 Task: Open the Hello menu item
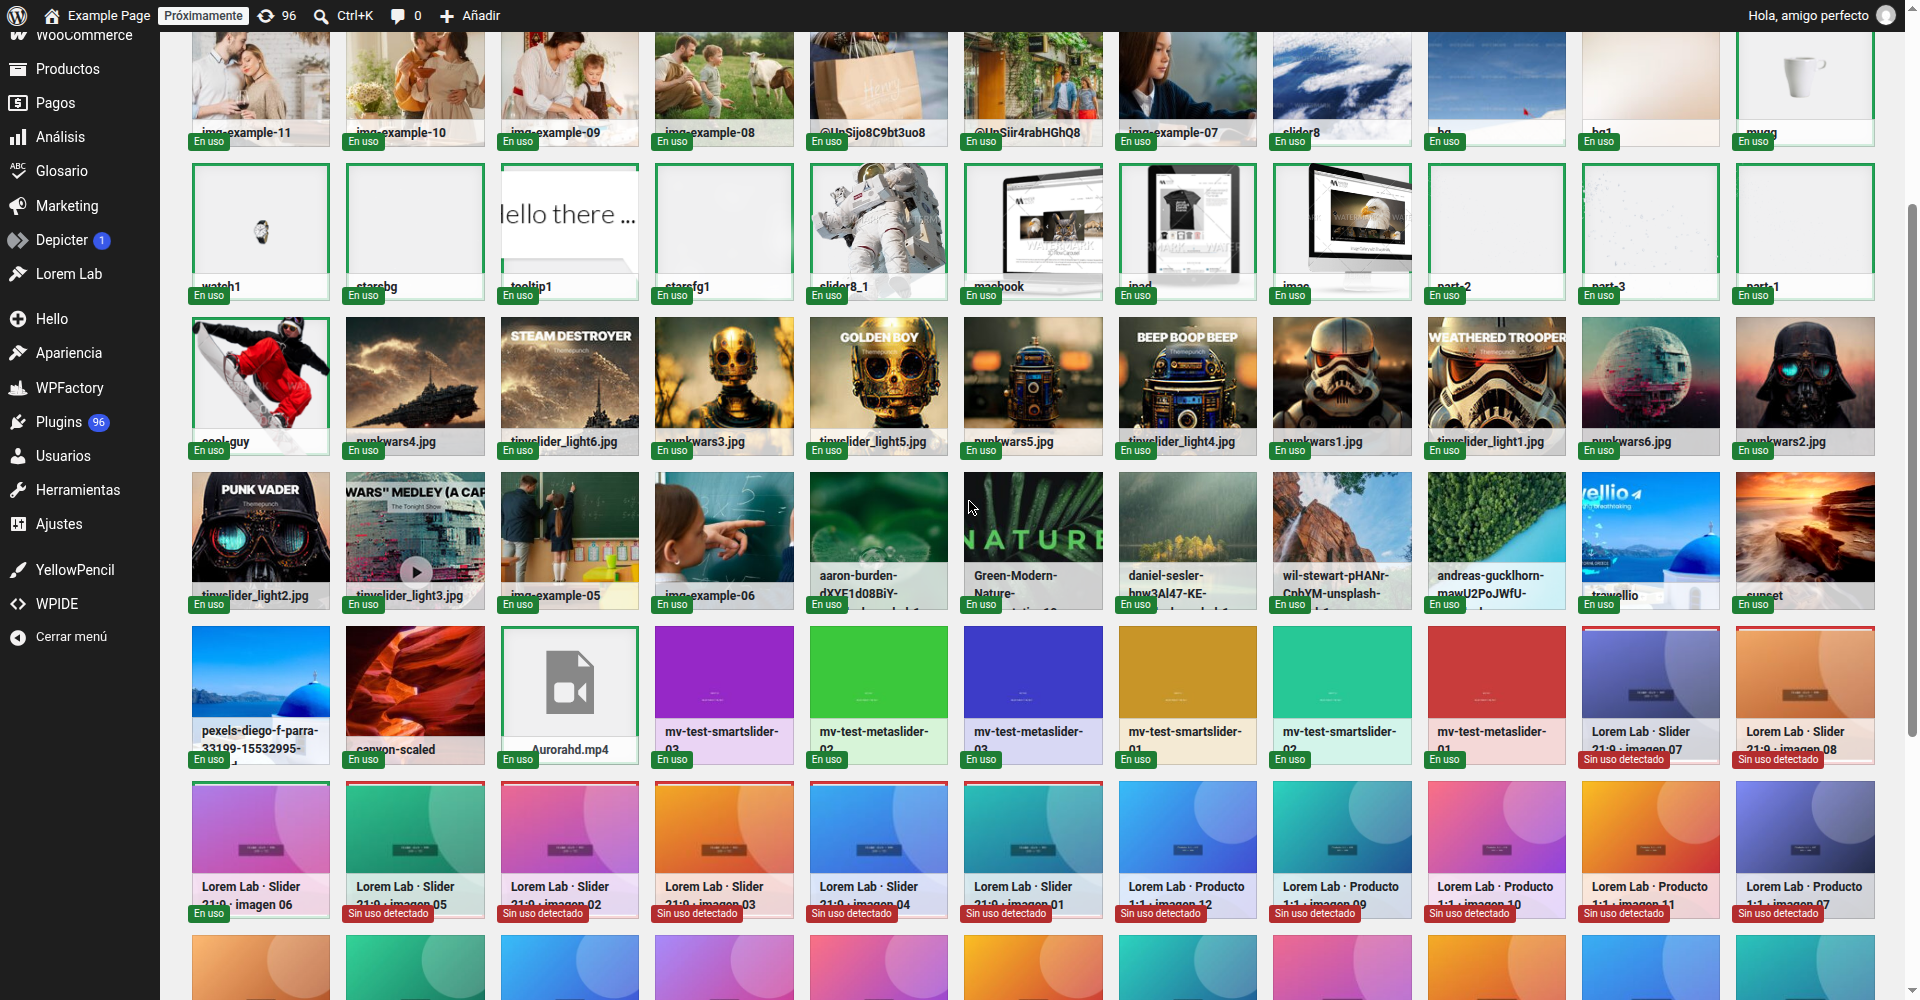point(80,319)
